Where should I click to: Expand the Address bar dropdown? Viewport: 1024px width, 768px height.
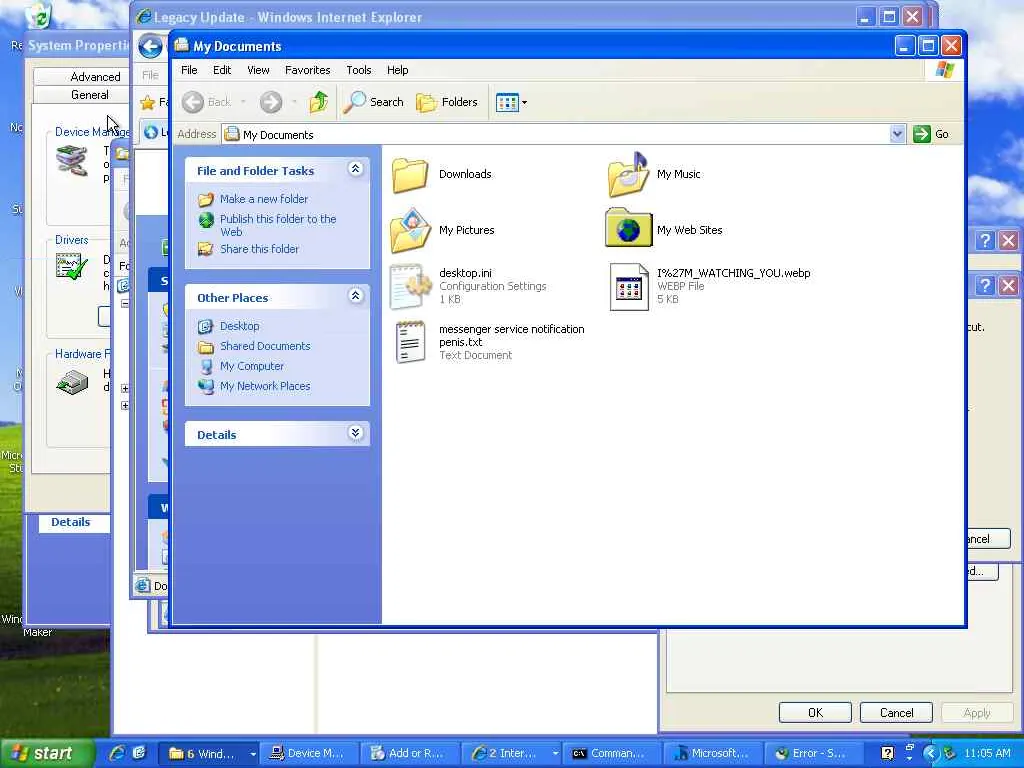pos(897,134)
